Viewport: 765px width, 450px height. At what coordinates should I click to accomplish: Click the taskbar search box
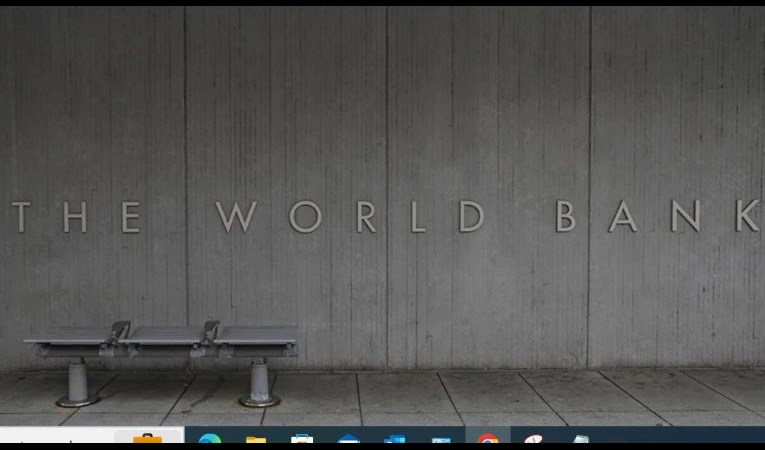coord(92,435)
